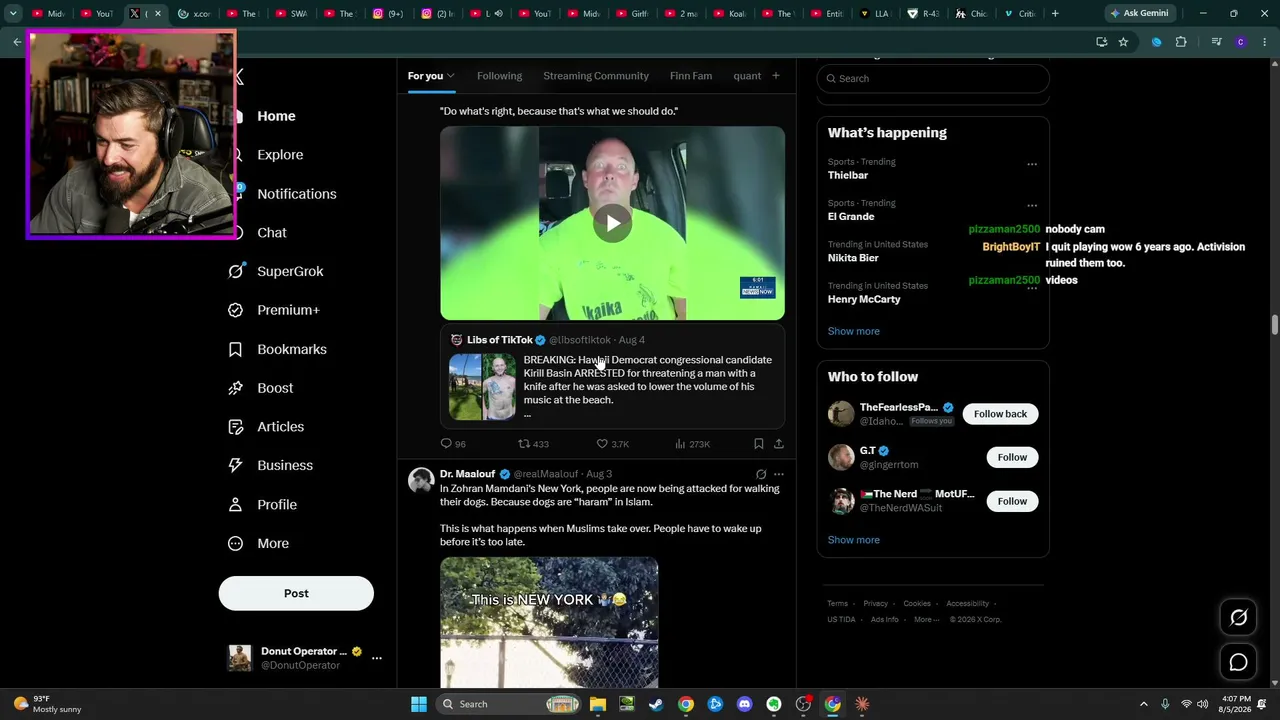This screenshot has width=1280, height=720.
Task: Follow the G.T account
Action: (x=1012, y=457)
